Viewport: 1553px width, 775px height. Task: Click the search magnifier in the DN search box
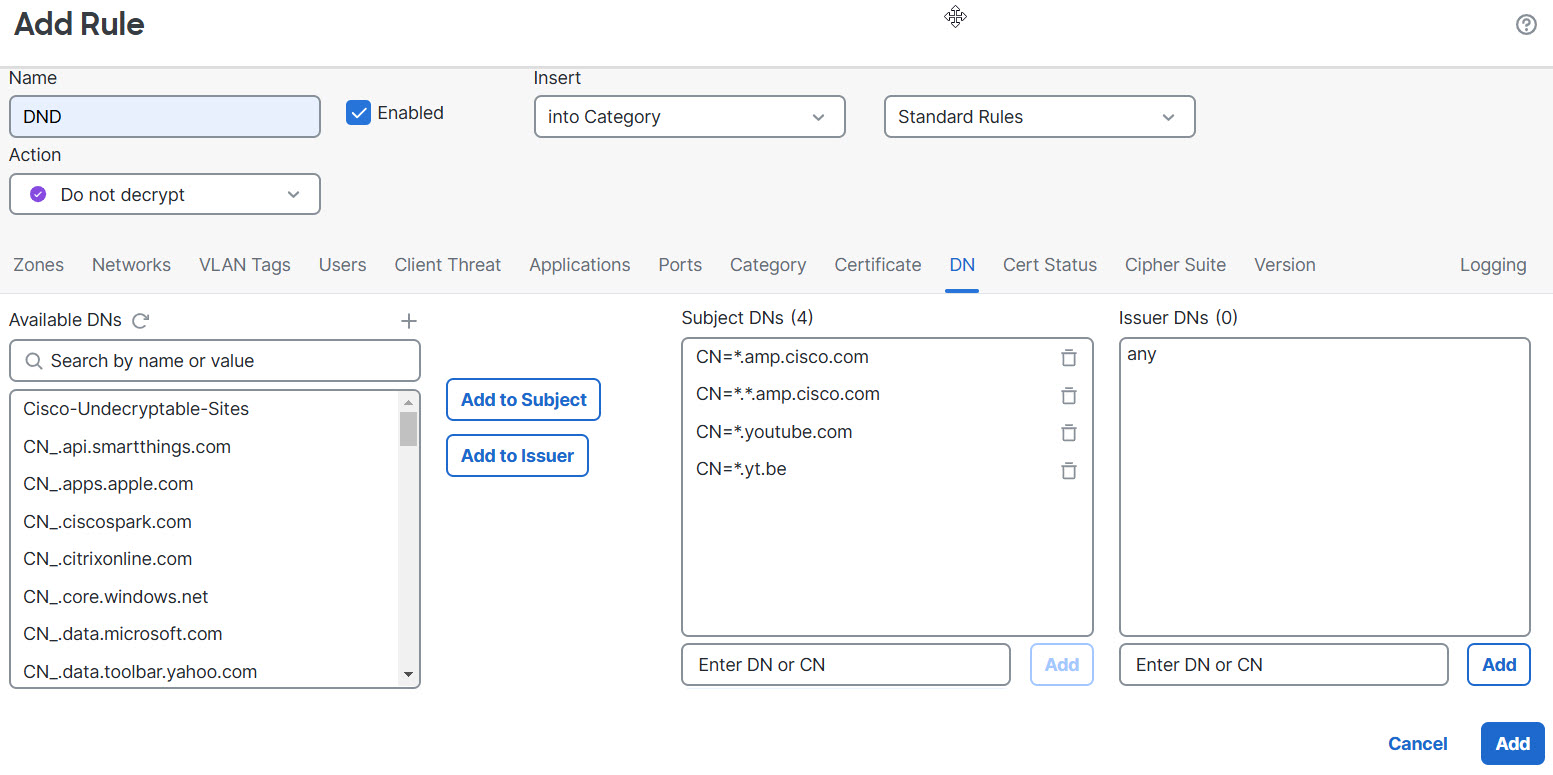(34, 360)
